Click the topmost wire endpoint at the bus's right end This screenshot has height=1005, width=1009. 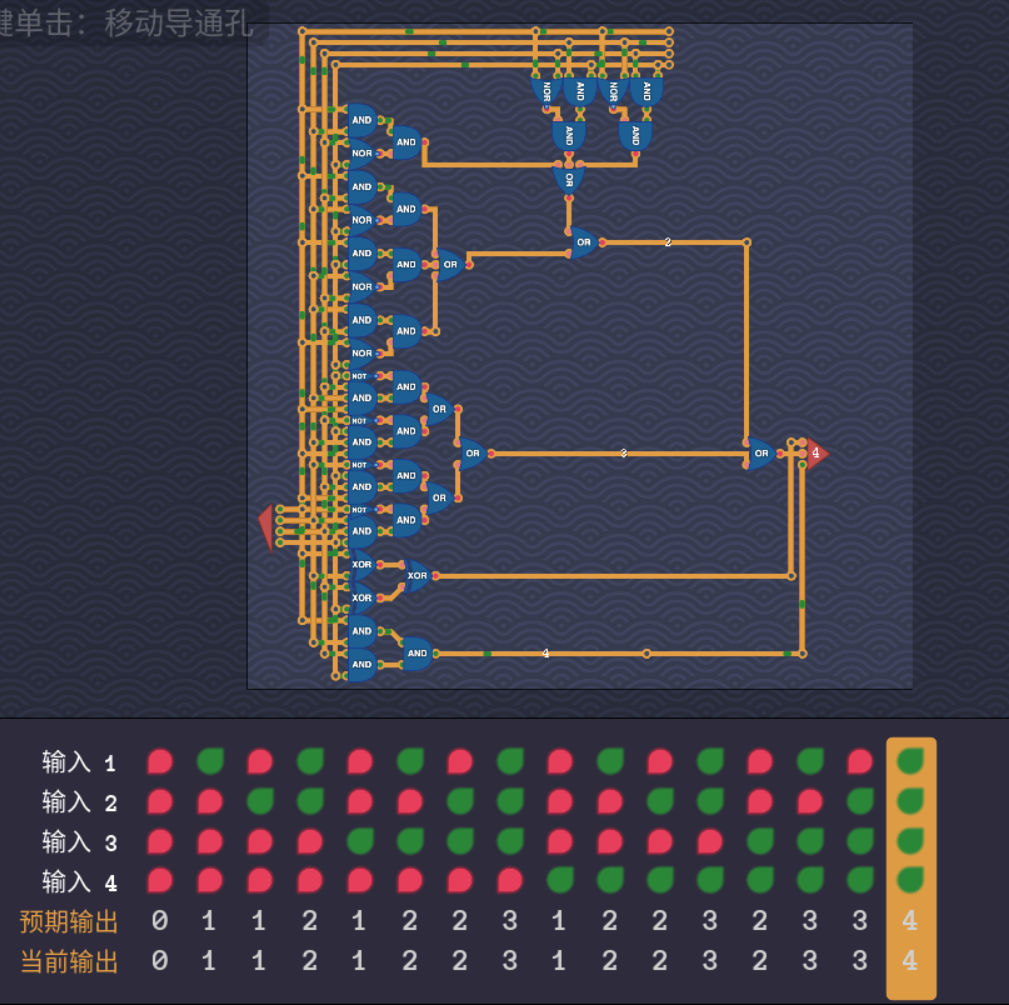(x=669, y=31)
